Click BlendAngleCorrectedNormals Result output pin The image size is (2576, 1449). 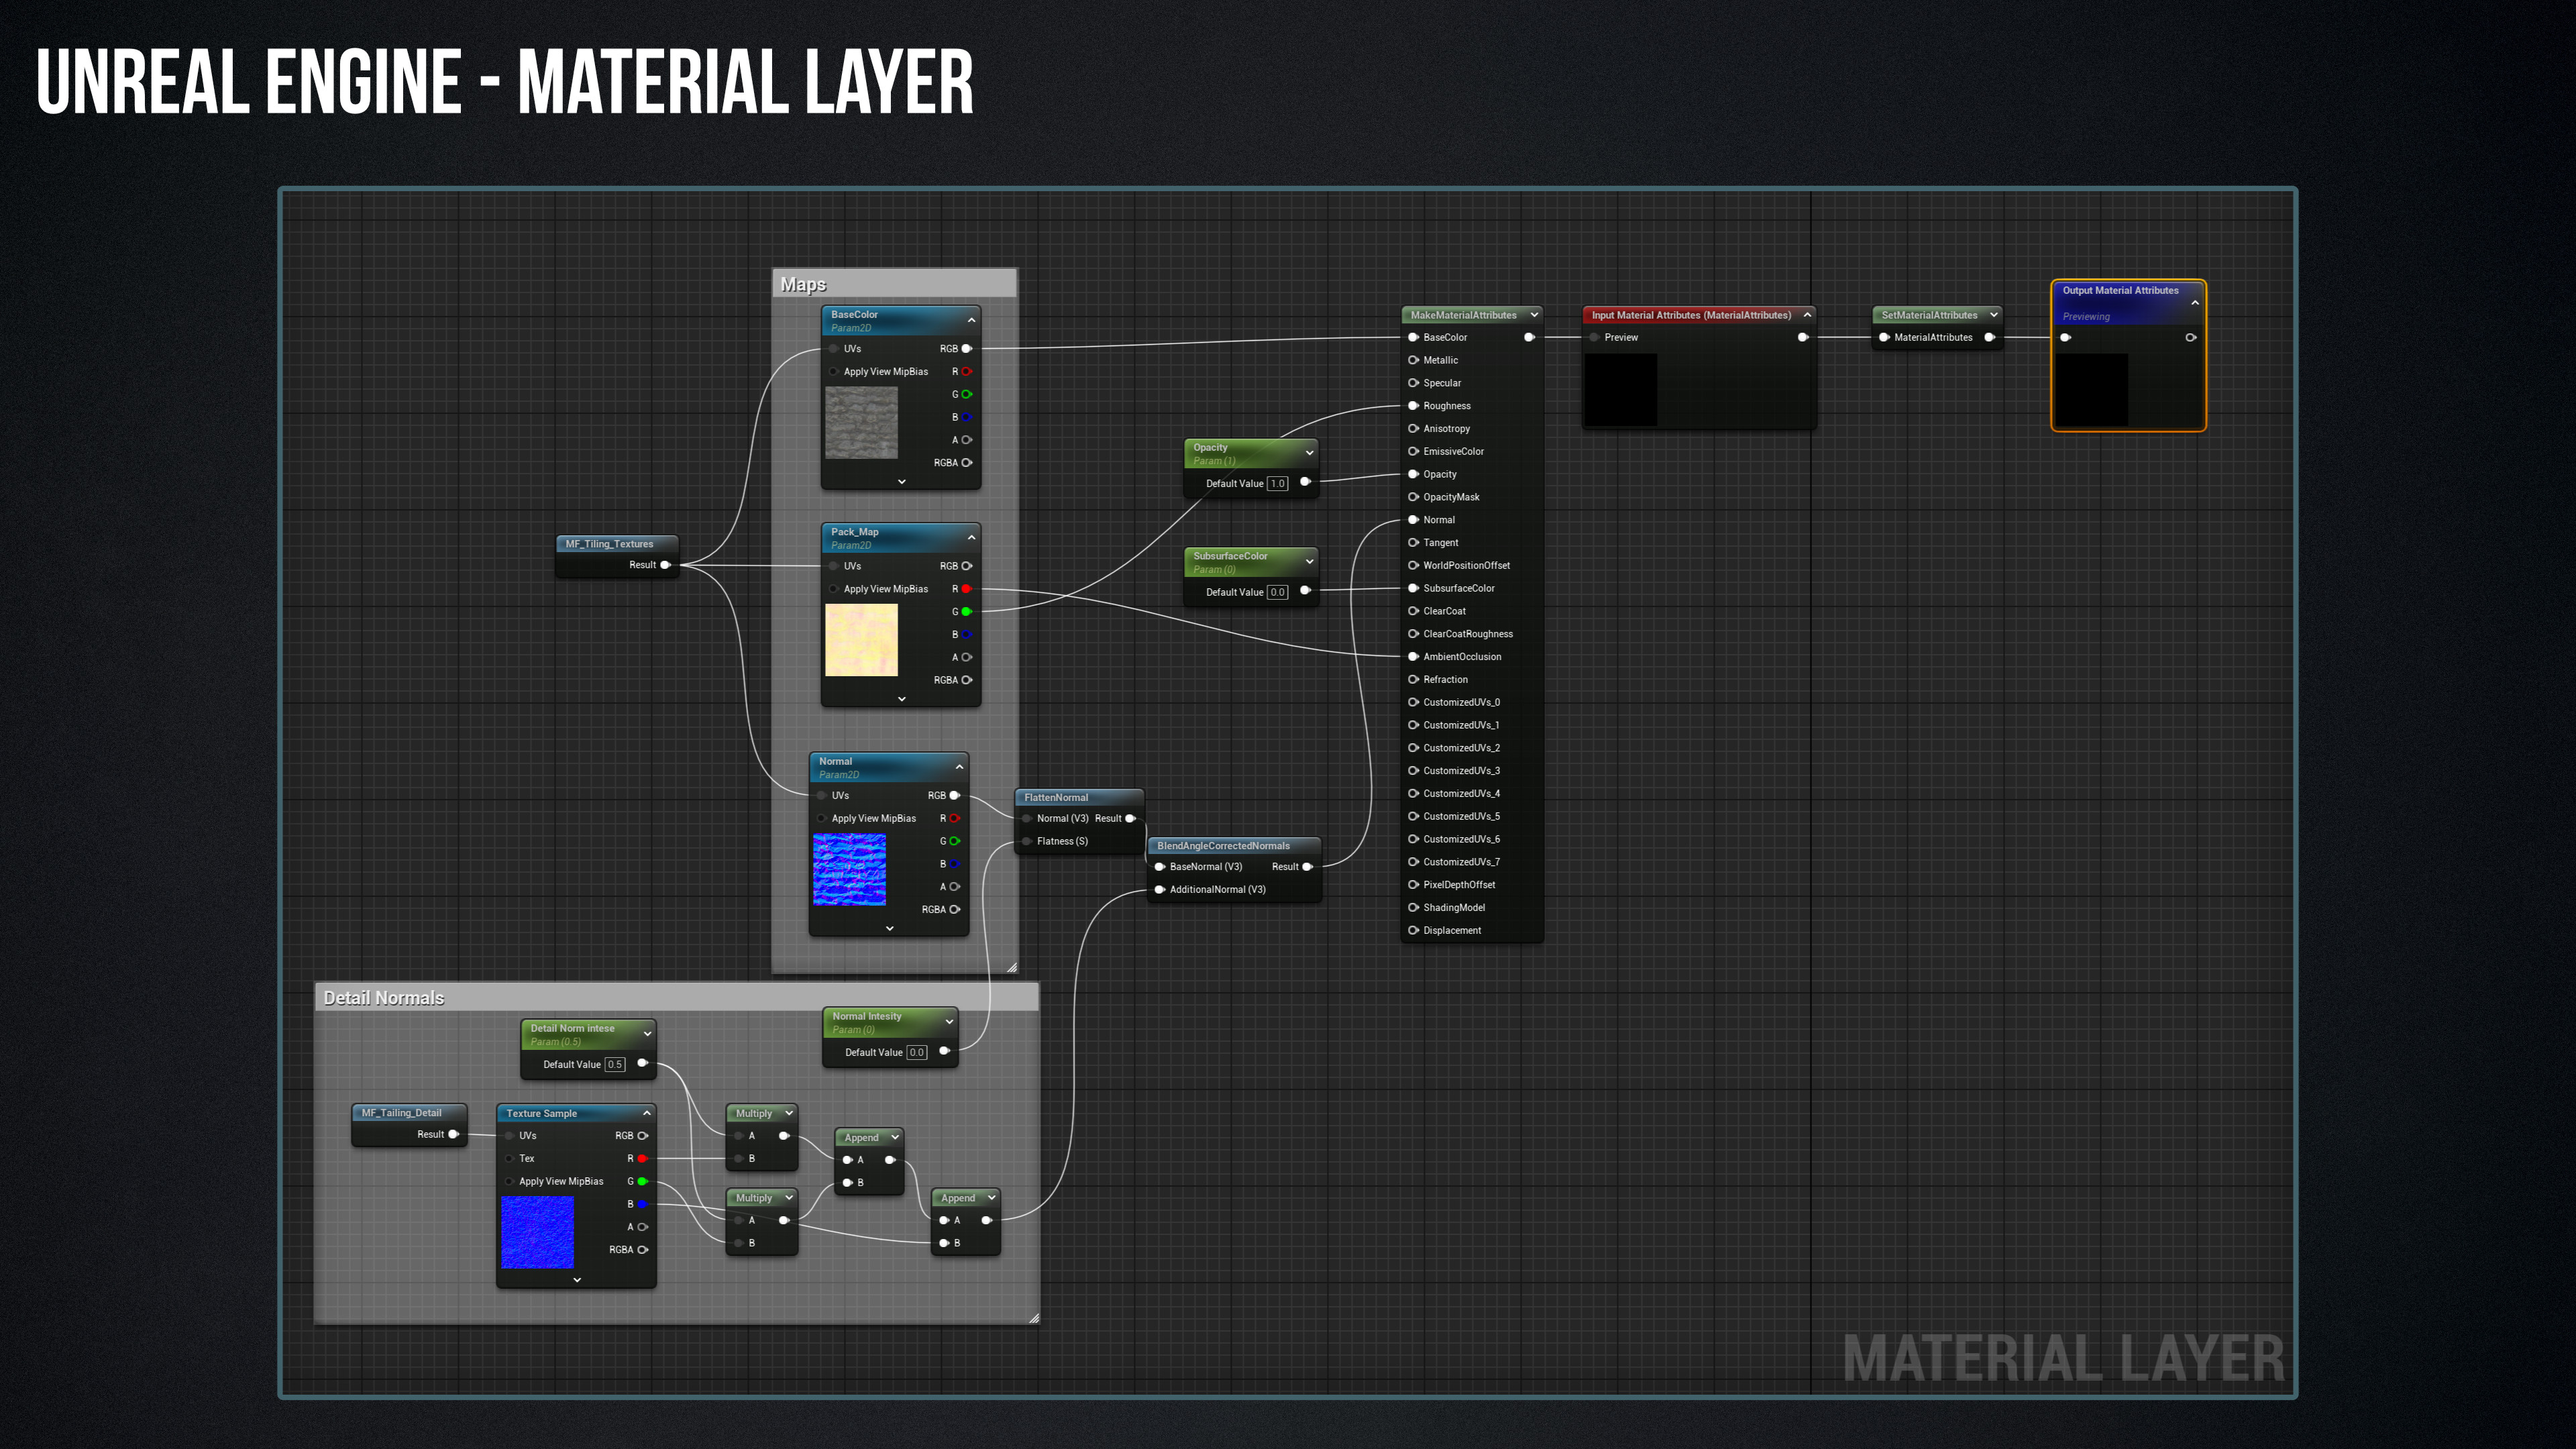1307,867
